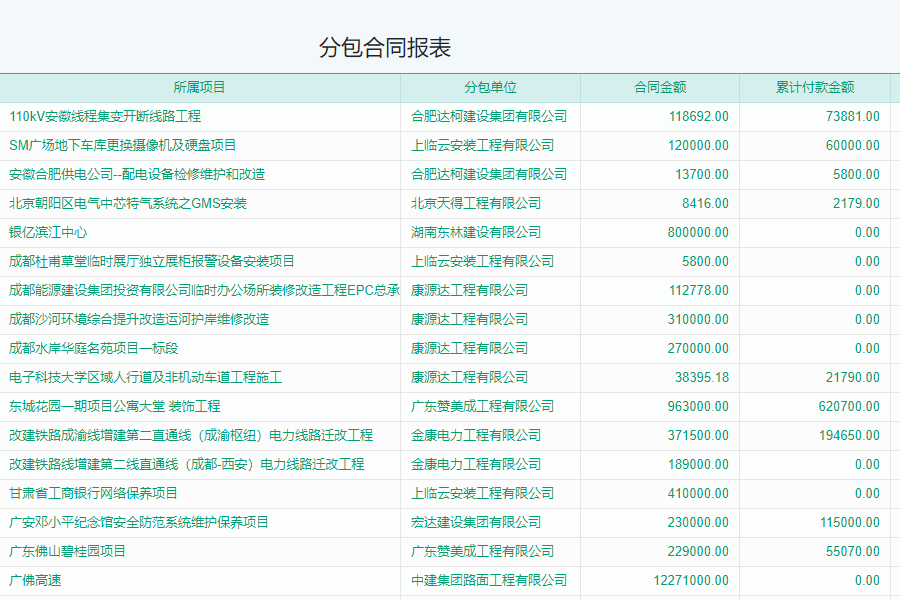Click contract amount 230000.00
The height and width of the screenshot is (600, 900).
click(x=698, y=522)
